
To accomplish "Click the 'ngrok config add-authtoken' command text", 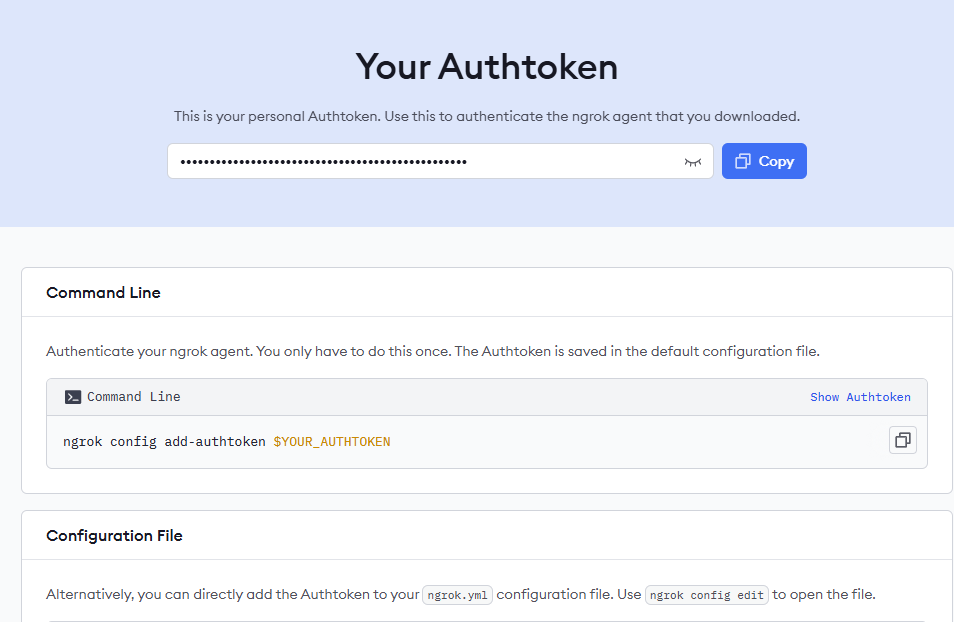I will click(164, 441).
